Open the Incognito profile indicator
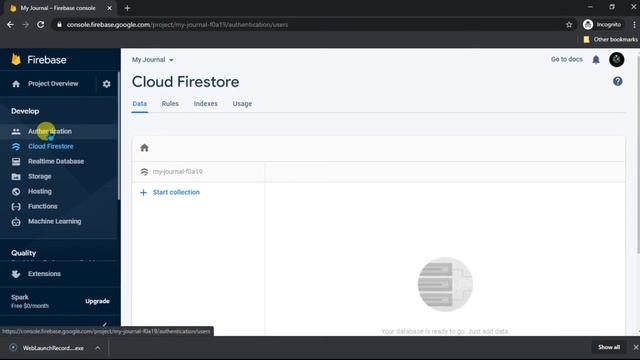This screenshot has height=360, width=640. pos(602,25)
